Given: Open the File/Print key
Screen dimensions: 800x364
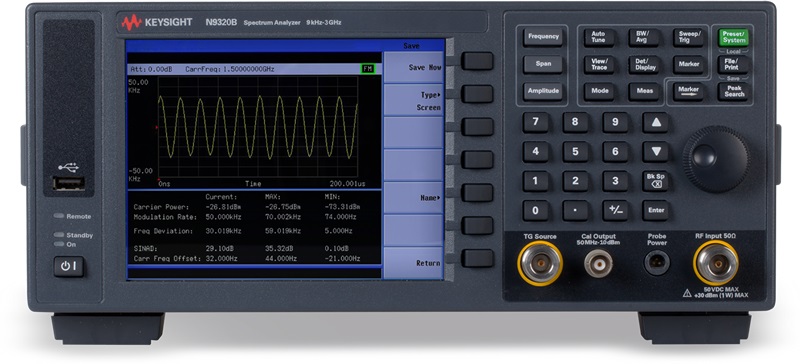Looking at the screenshot, I should tap(734, 65).
